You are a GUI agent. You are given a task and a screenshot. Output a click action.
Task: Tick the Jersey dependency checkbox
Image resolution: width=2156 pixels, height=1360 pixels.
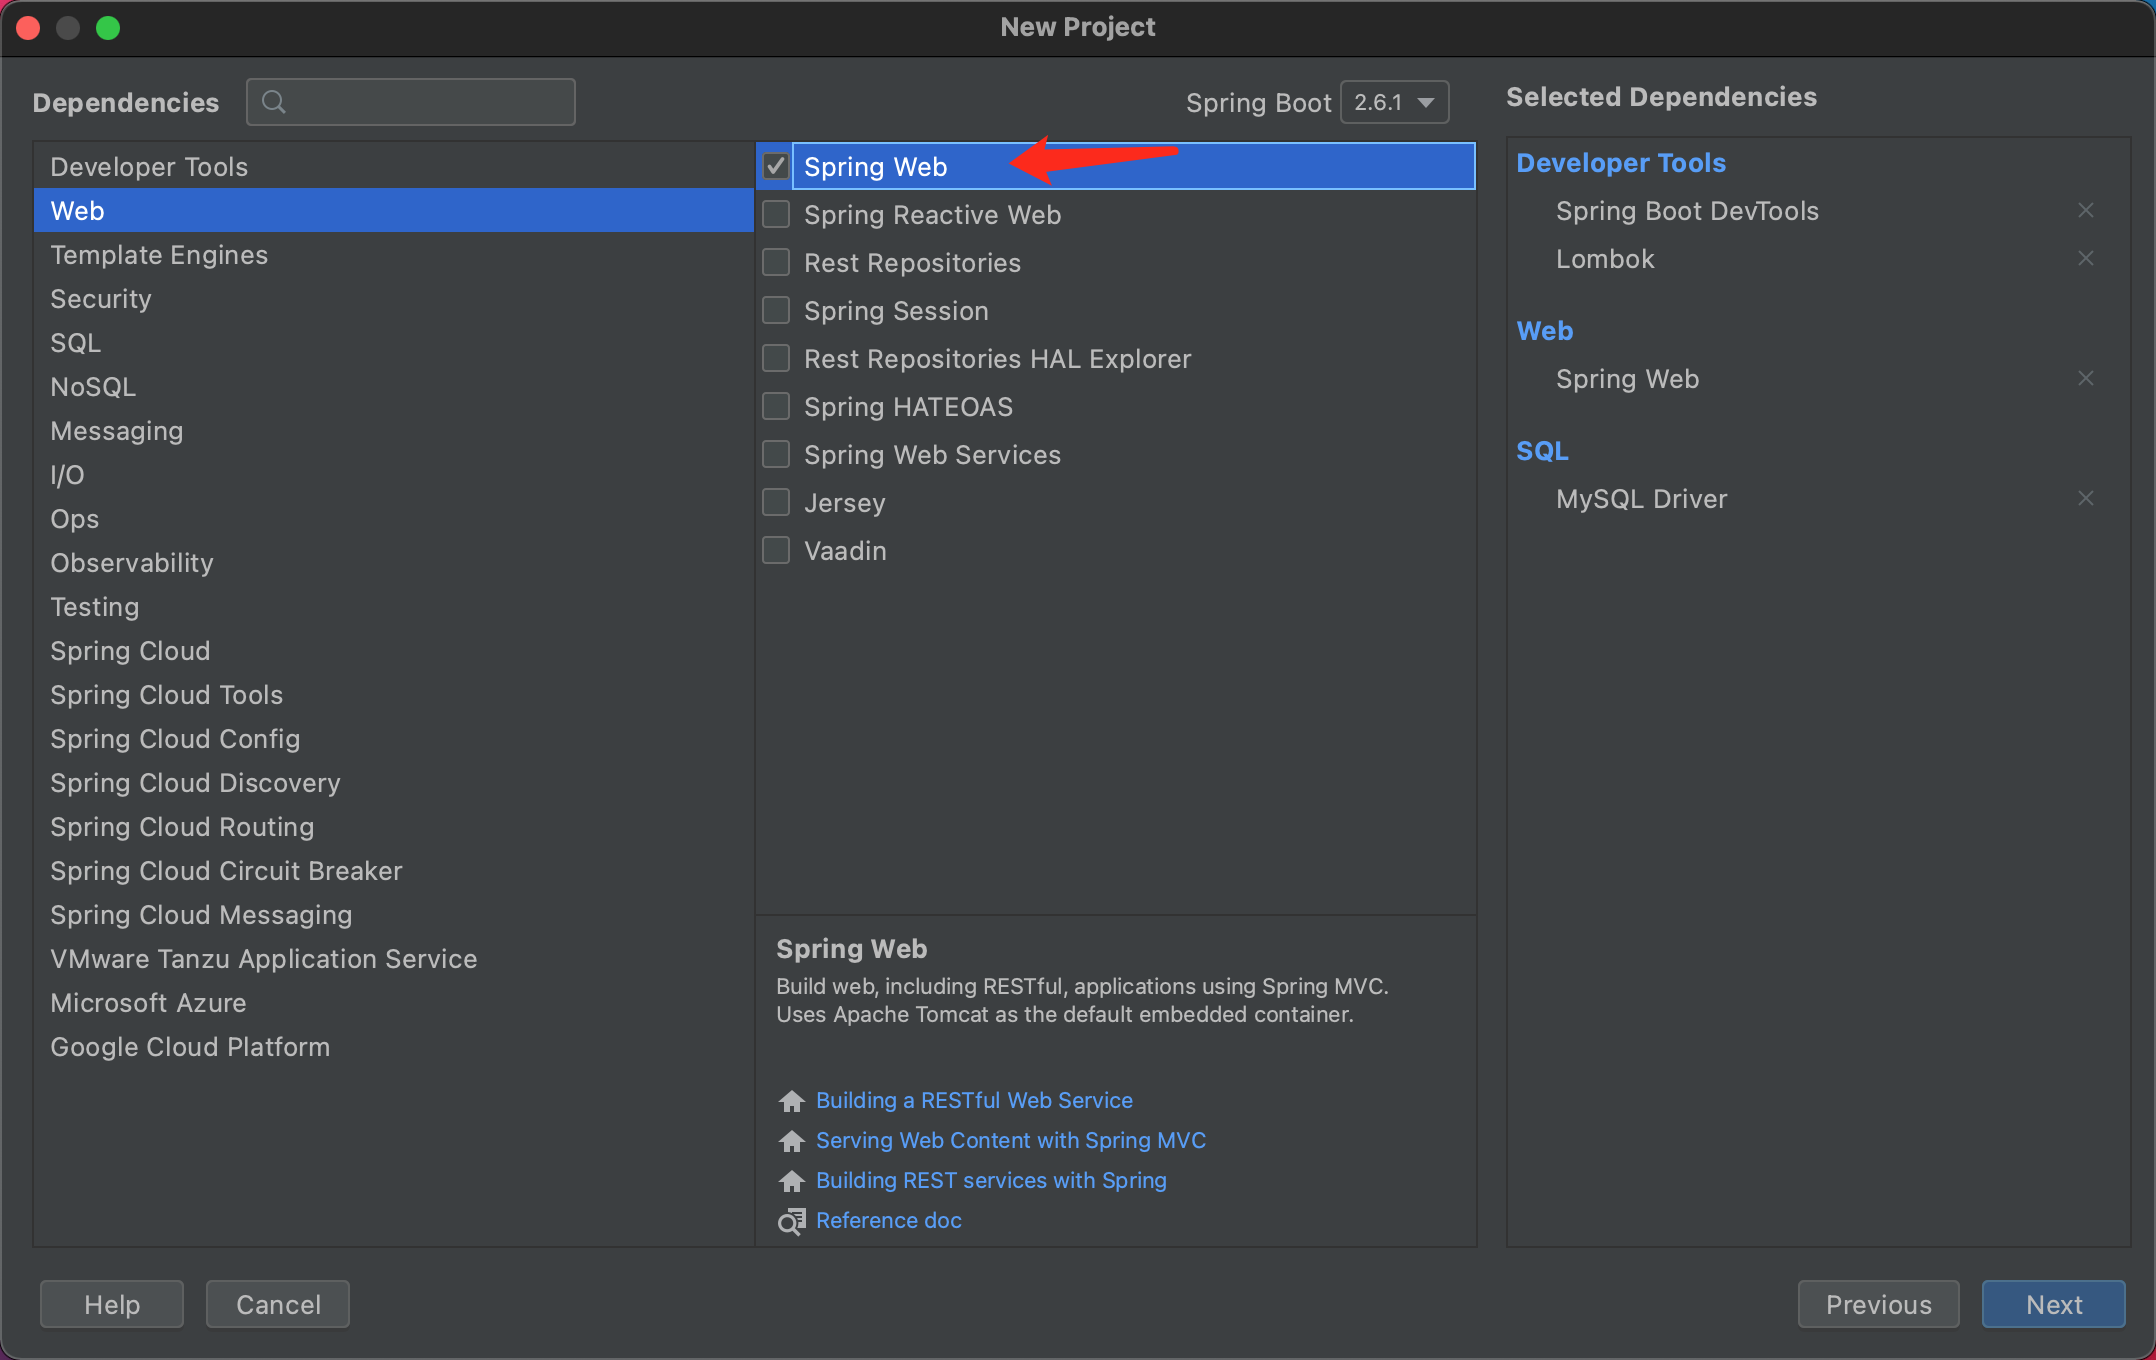pyautogui.click(x=776, y=502)
